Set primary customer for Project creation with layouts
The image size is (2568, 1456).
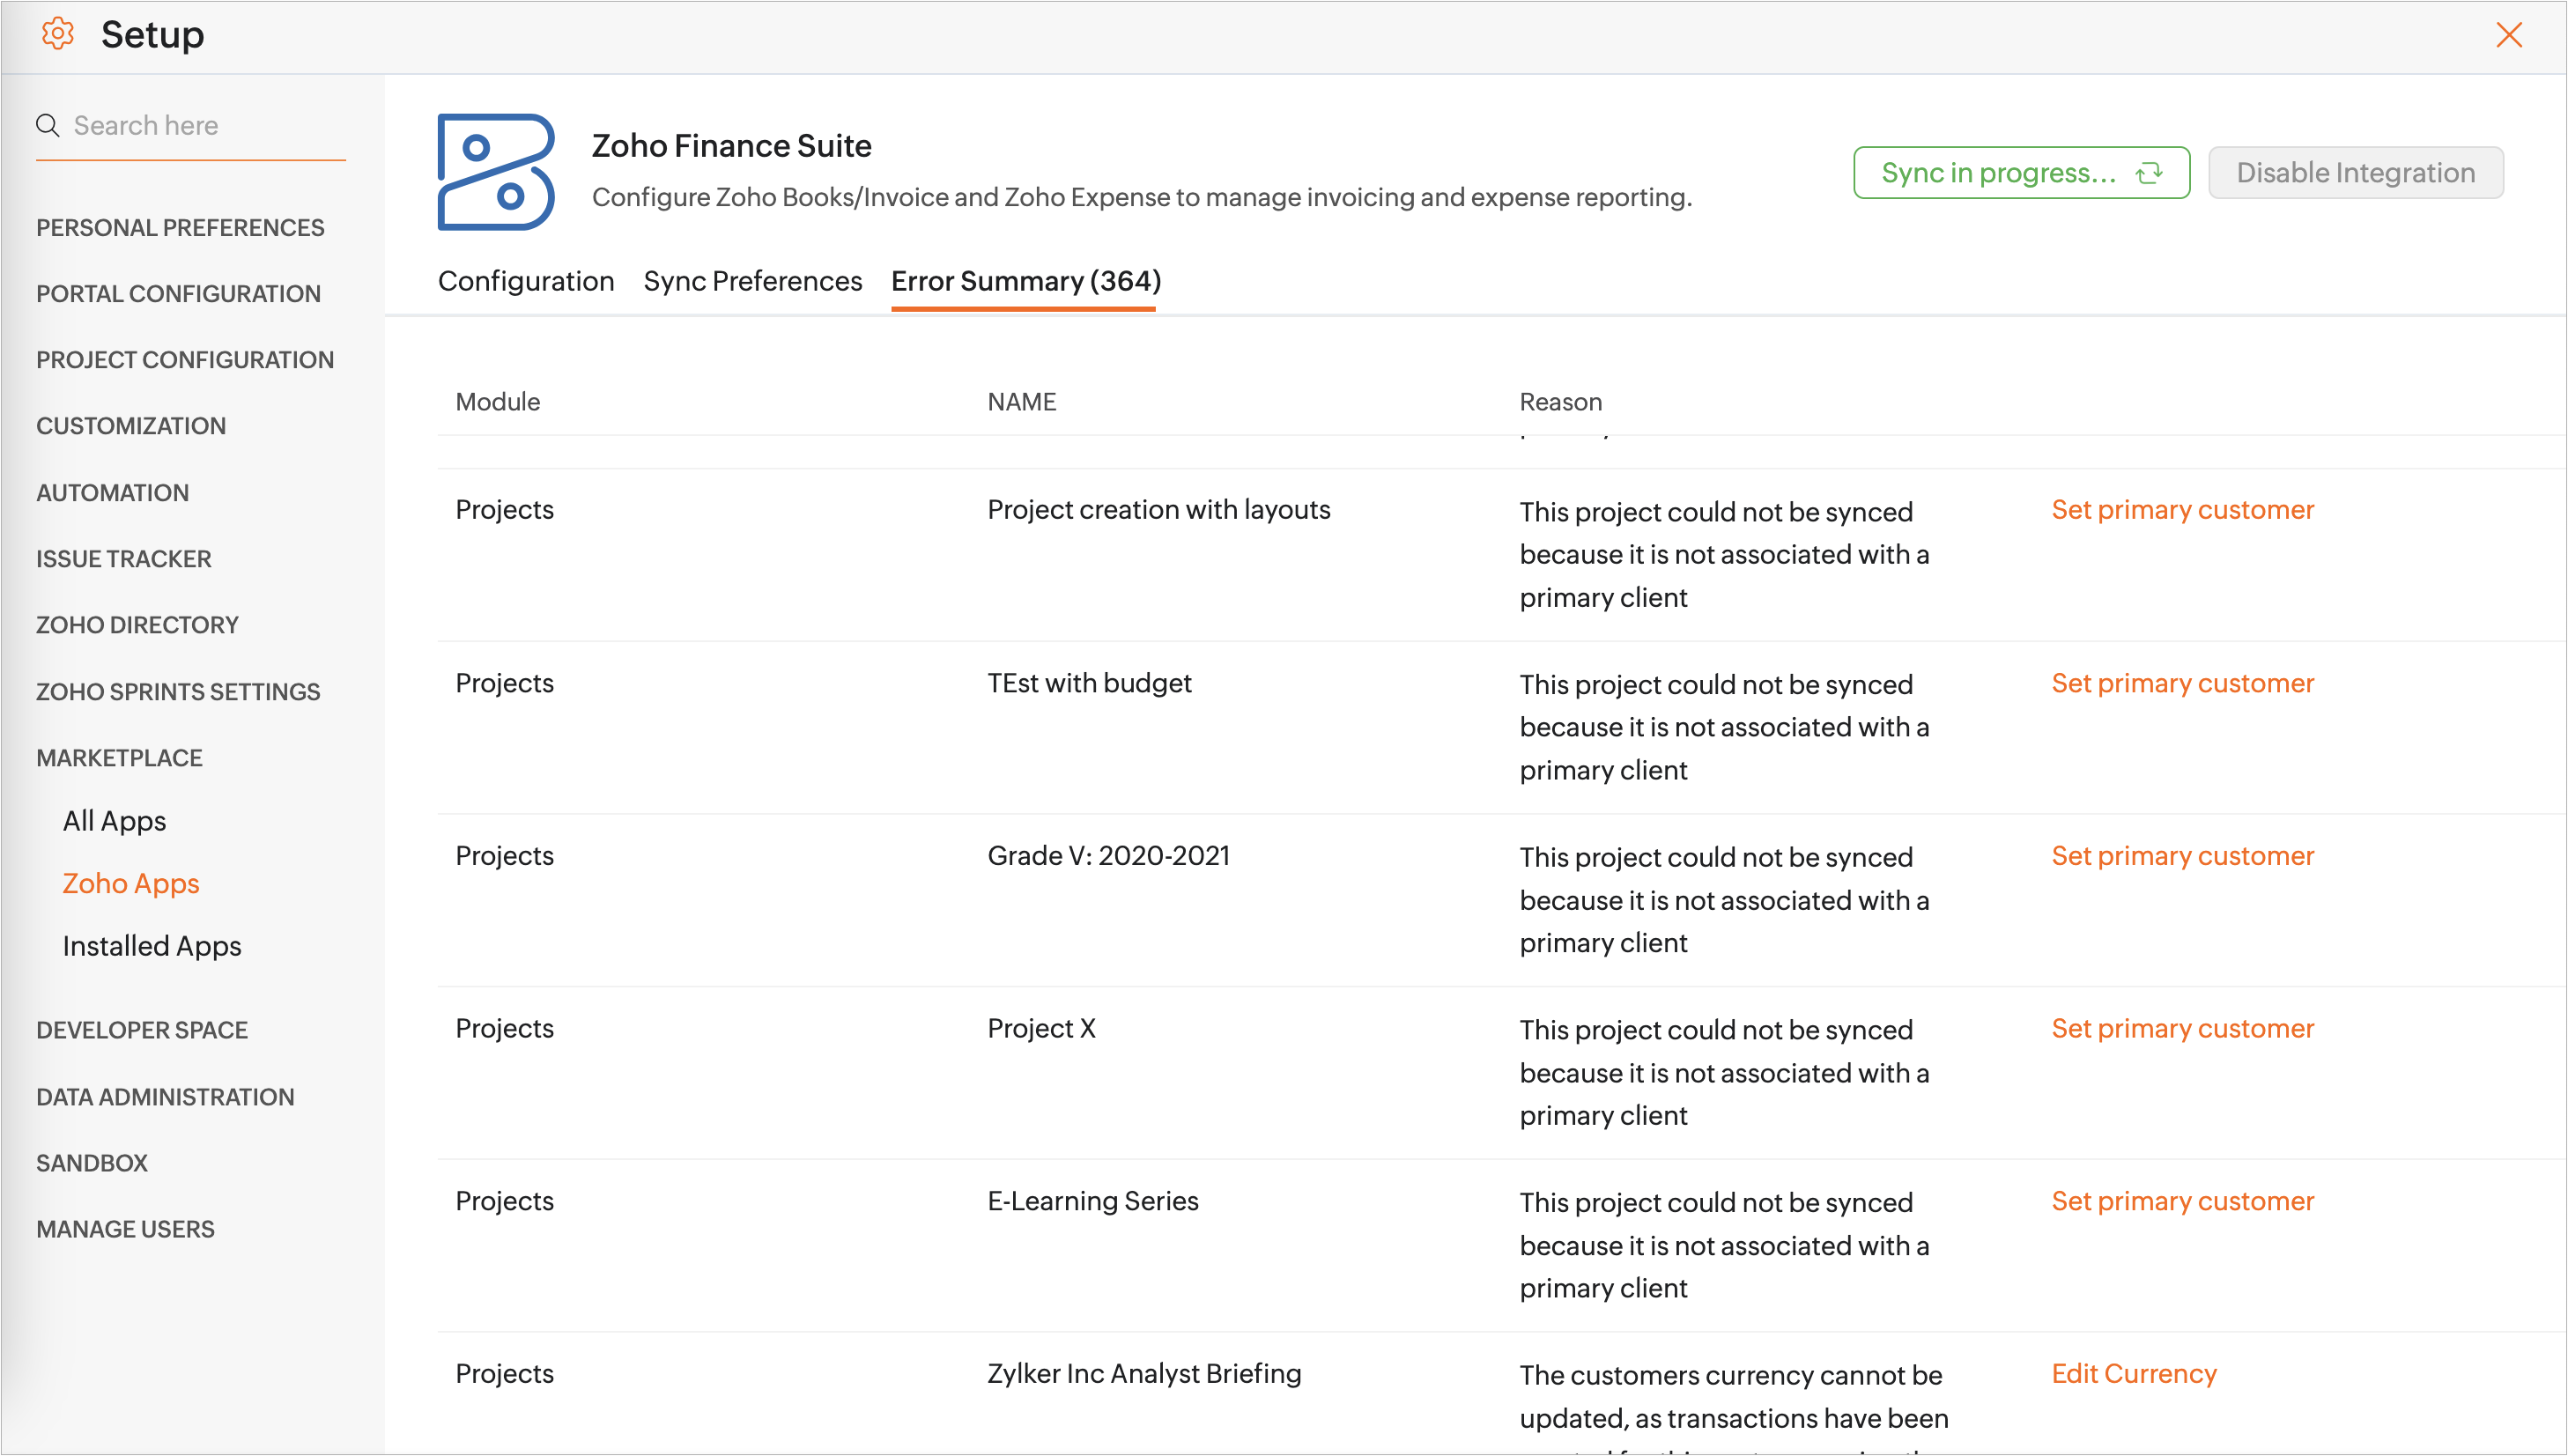click(2182, 510)
